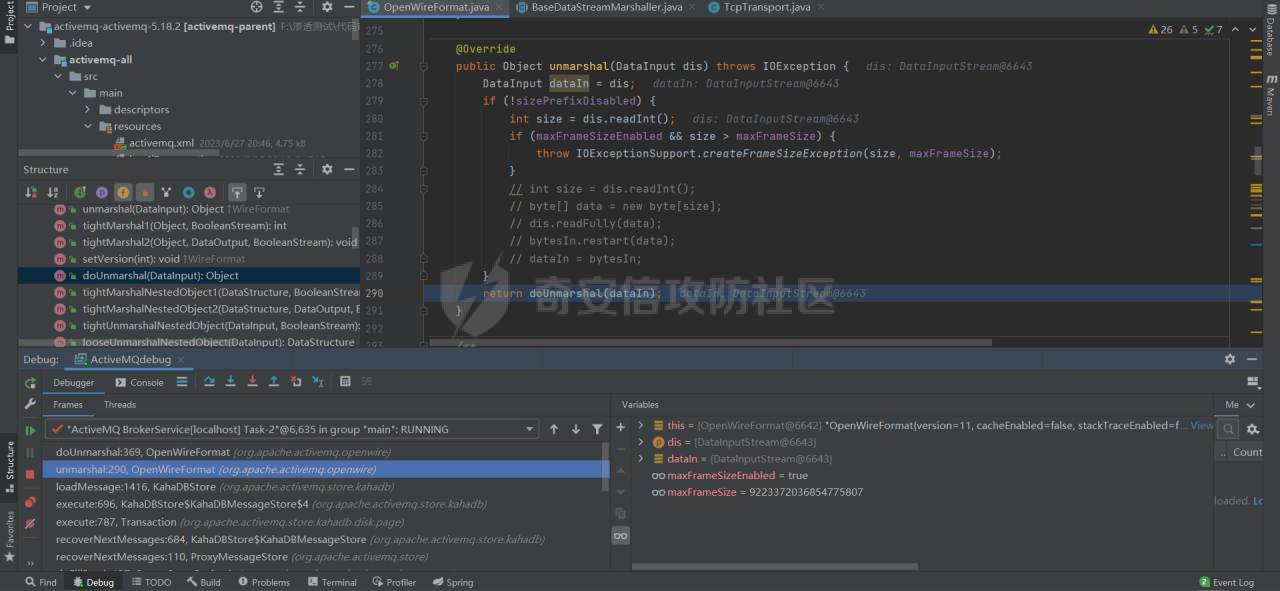The height and width of the screenshot is (591, 1280).
Task: Click Force Step Into red arrow
Action: click(252, 381)
